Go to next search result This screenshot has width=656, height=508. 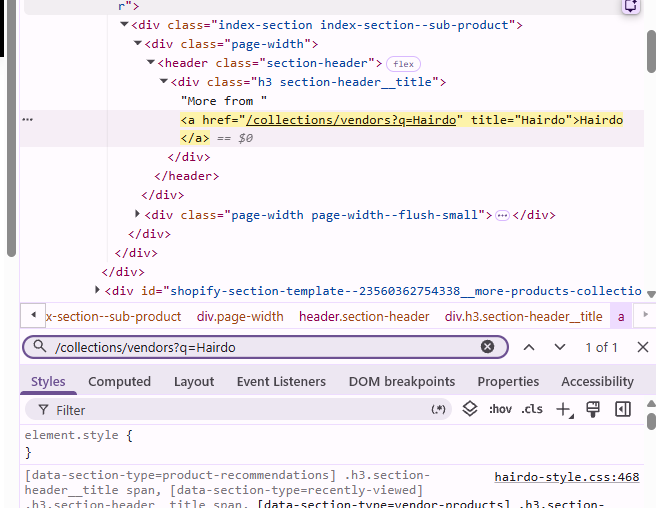pos(560,347)
